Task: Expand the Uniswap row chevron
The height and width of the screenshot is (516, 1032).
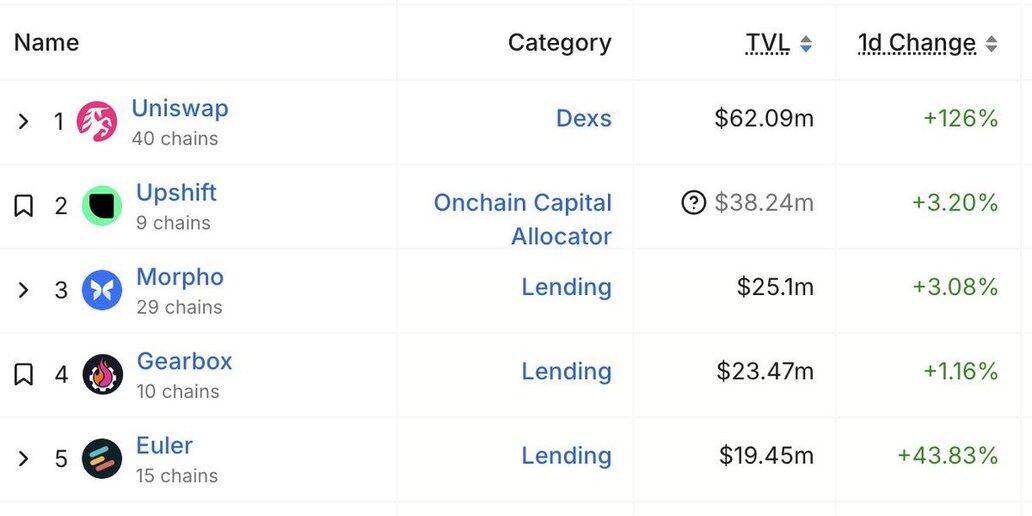Action: click(24, 122)
